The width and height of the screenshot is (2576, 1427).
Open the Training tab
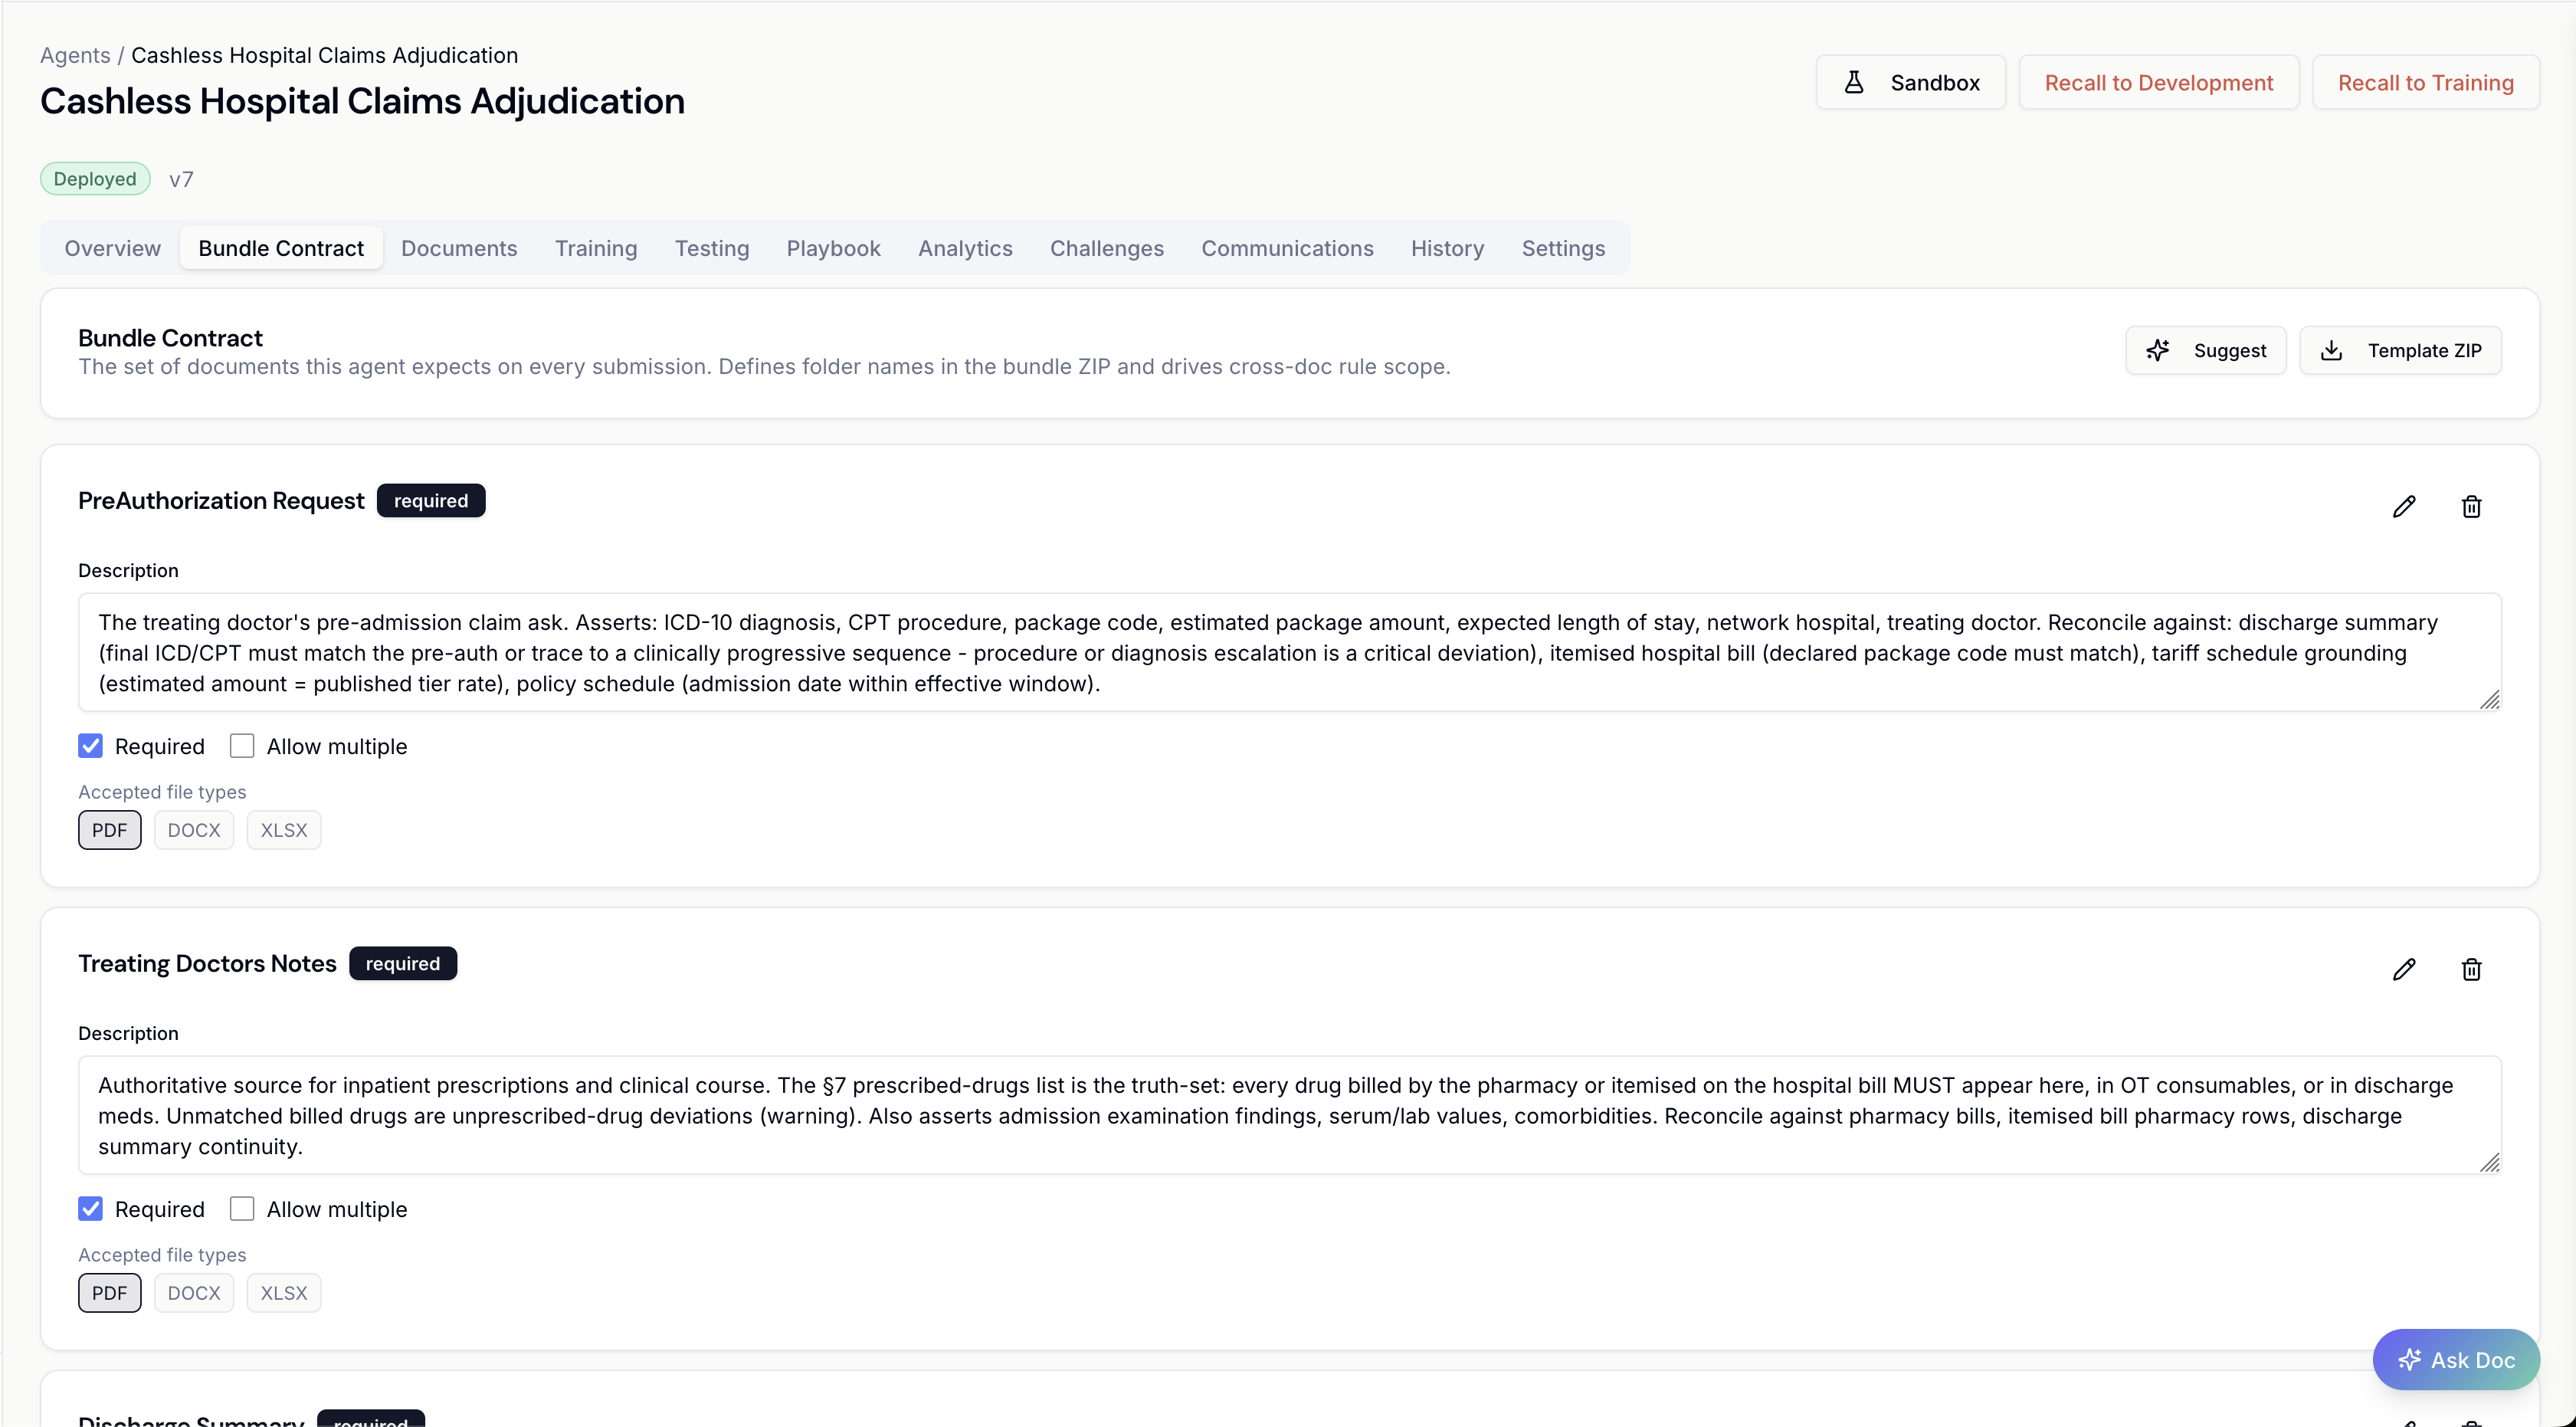(596, 248)
